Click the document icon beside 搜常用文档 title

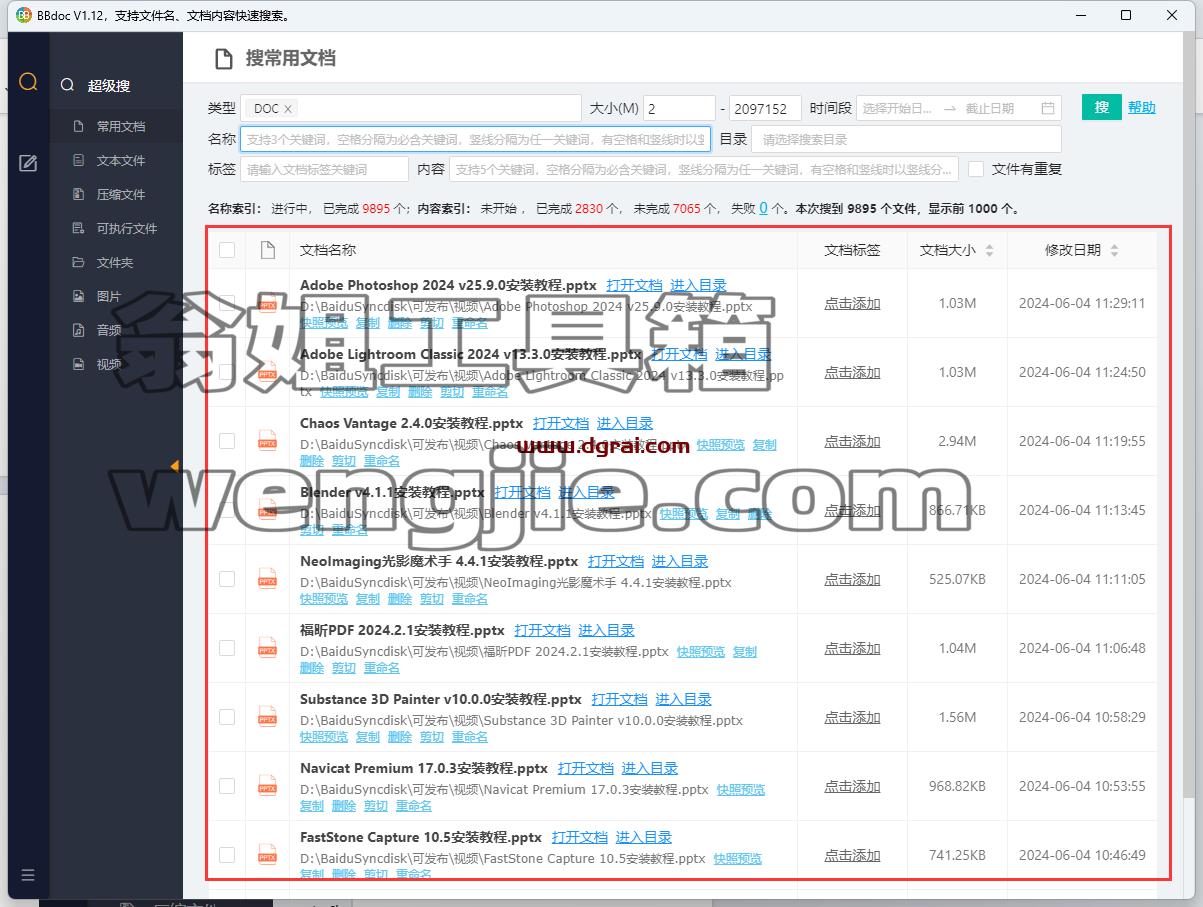click(225, 58)
